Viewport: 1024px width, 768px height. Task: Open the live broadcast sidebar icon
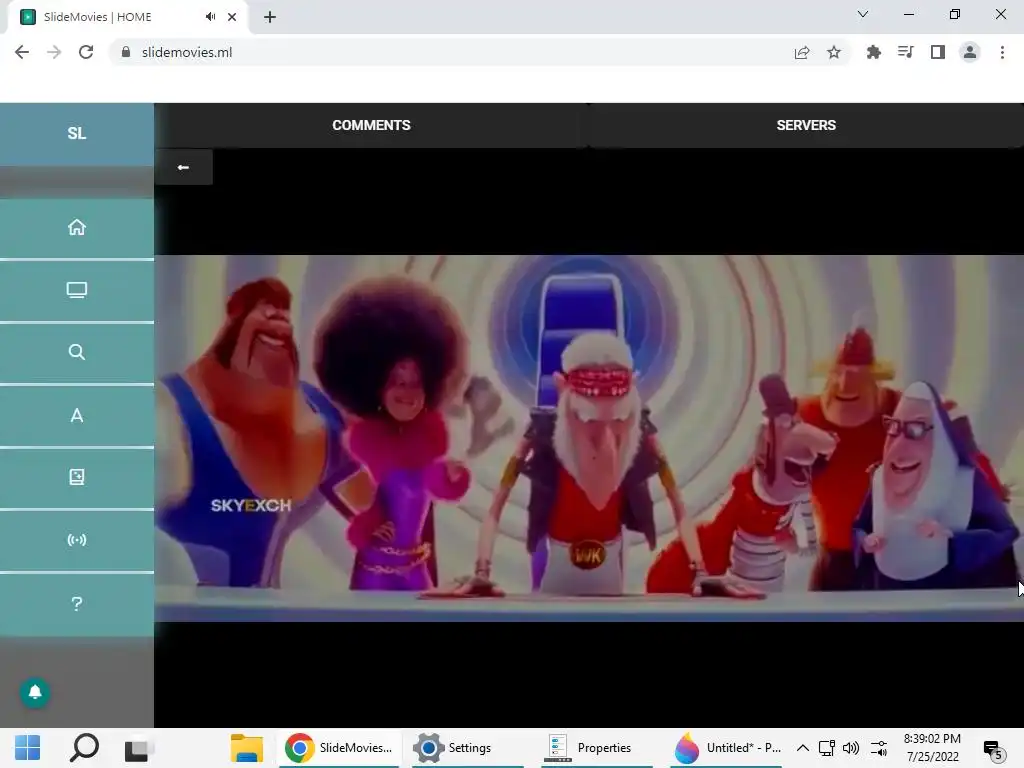[76, 540]
